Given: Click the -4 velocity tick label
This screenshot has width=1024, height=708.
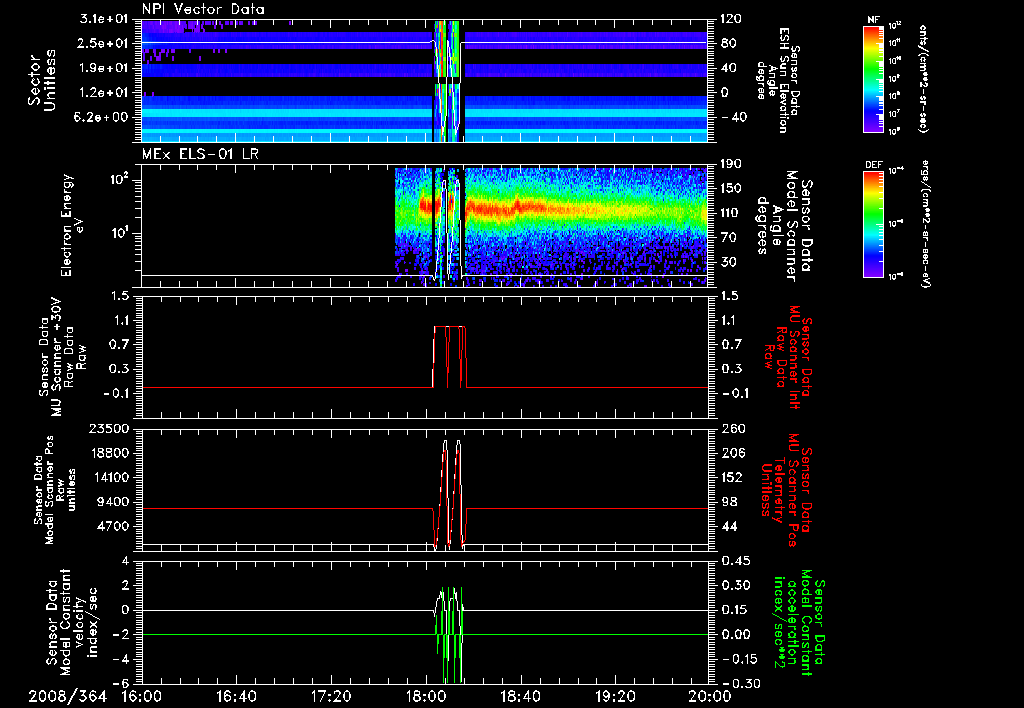Looking at the screenshot, I should (123, 659).
